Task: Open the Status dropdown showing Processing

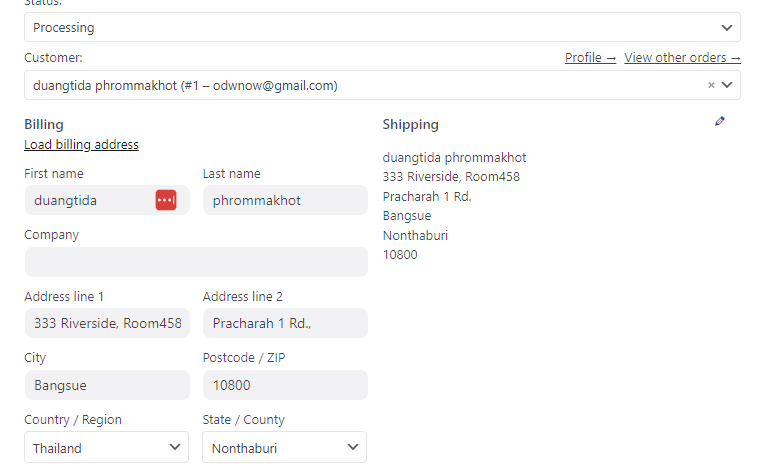Action: click(382, 28)
